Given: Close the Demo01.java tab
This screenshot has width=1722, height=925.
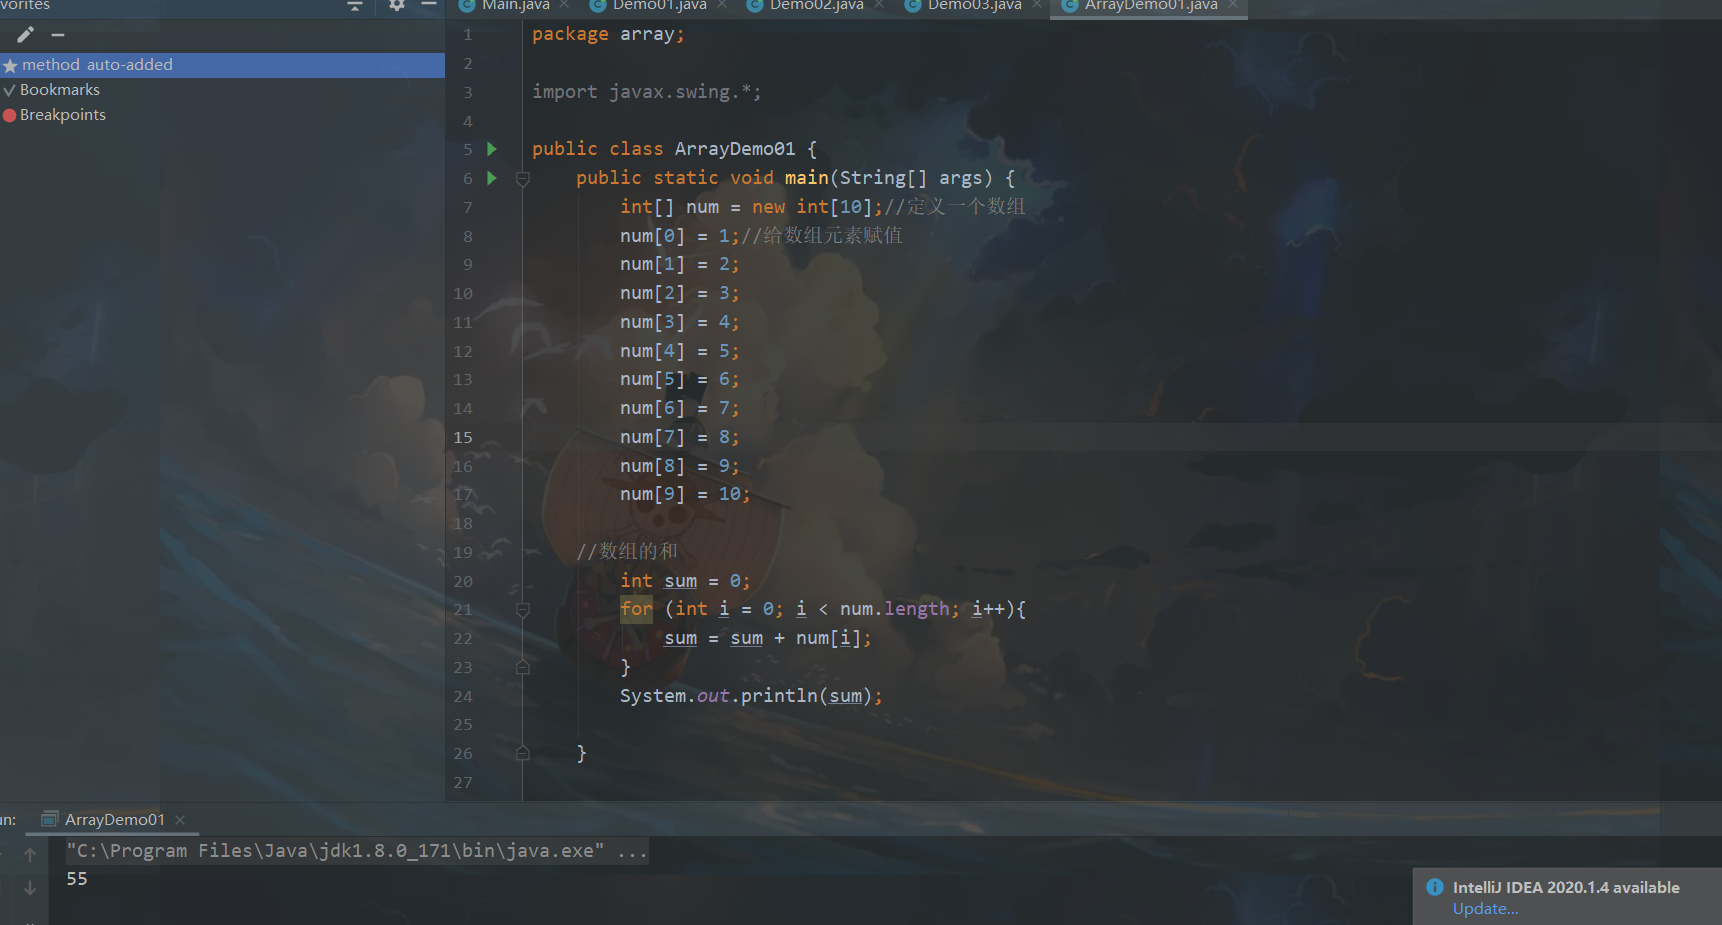Looking at the screenshot, I should point(722,5).
